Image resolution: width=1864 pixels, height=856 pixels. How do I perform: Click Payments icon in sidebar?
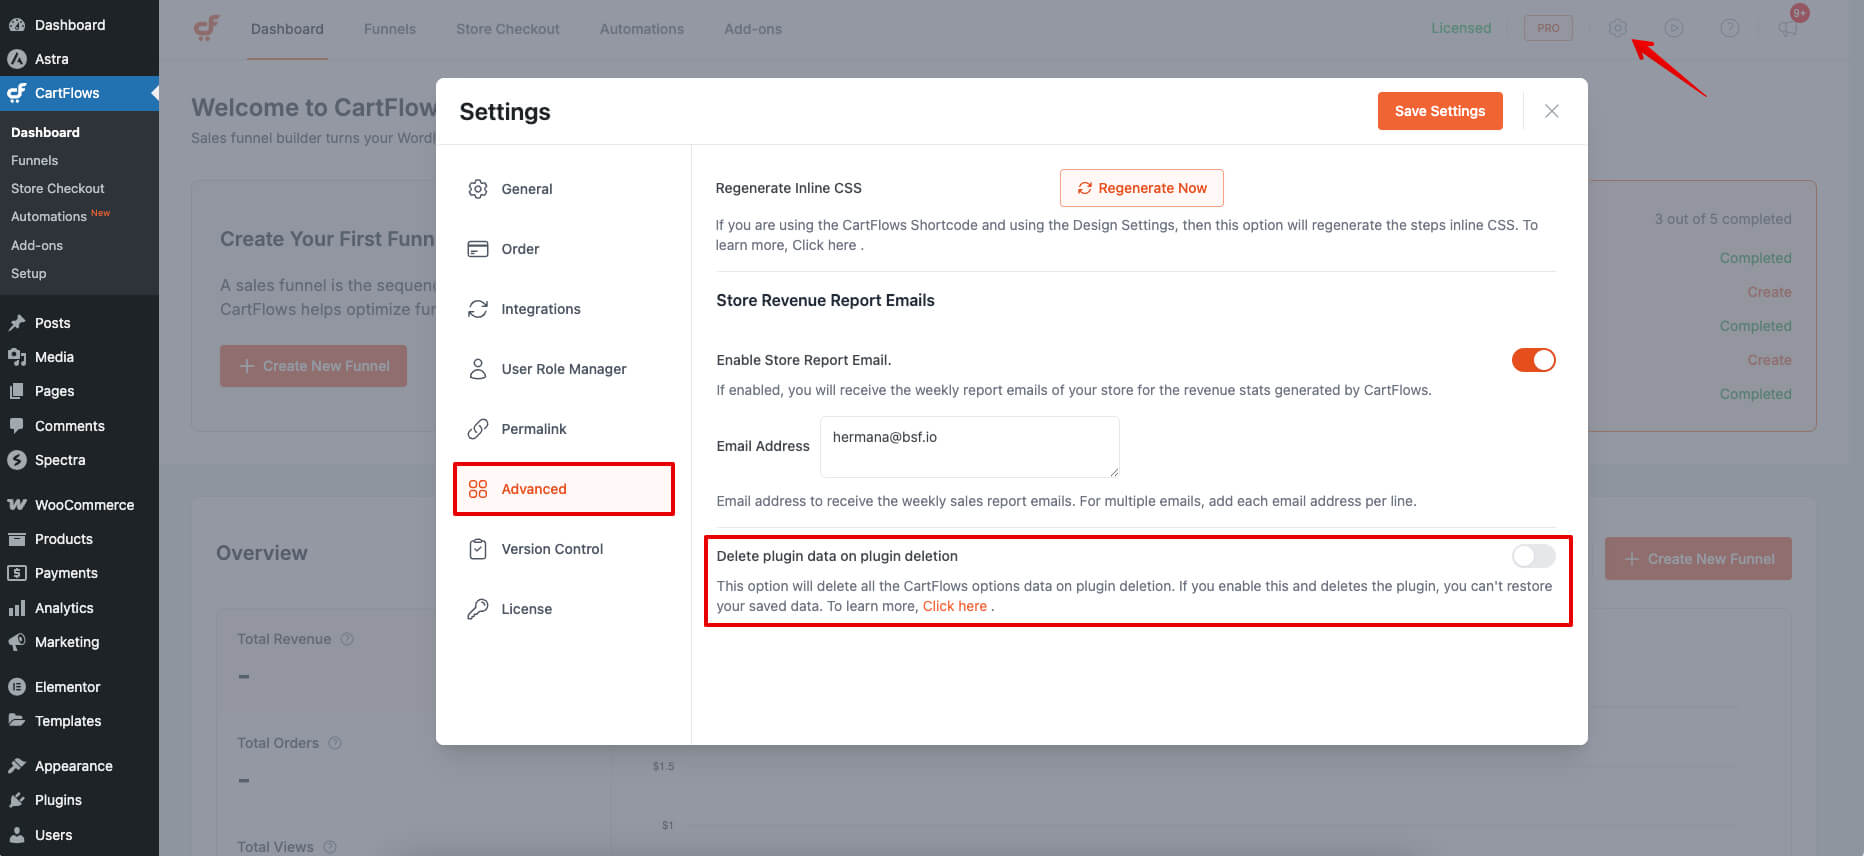click(x=17, y=573)
